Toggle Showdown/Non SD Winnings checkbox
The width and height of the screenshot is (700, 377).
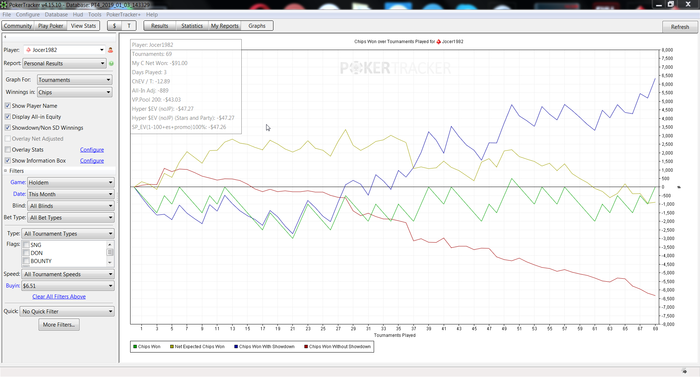(x=8, y=128)
